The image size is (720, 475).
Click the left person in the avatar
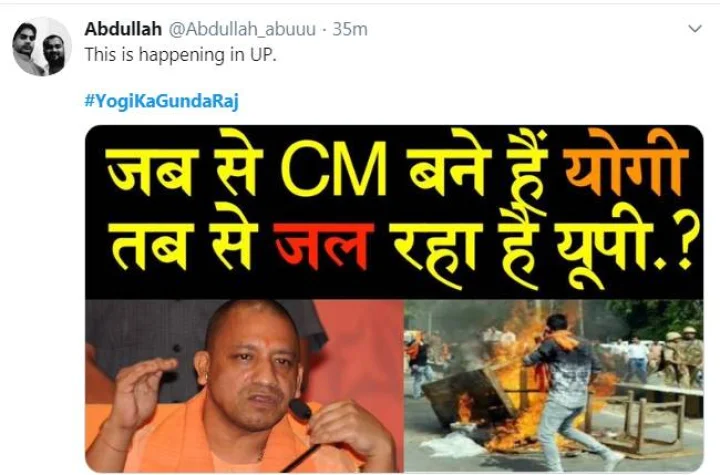[28, 48]
